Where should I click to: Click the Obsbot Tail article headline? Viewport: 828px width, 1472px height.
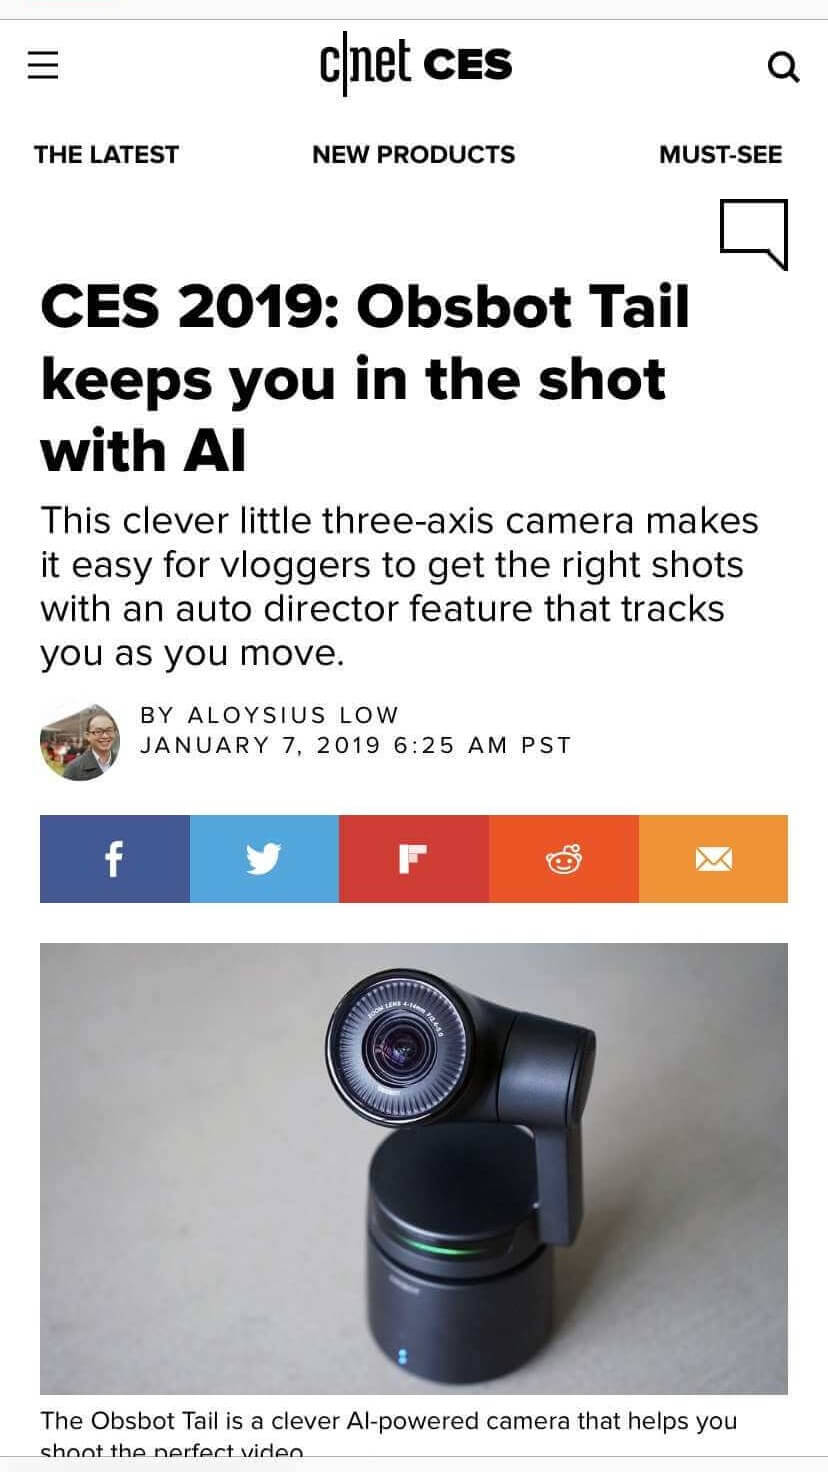(366, 379)
